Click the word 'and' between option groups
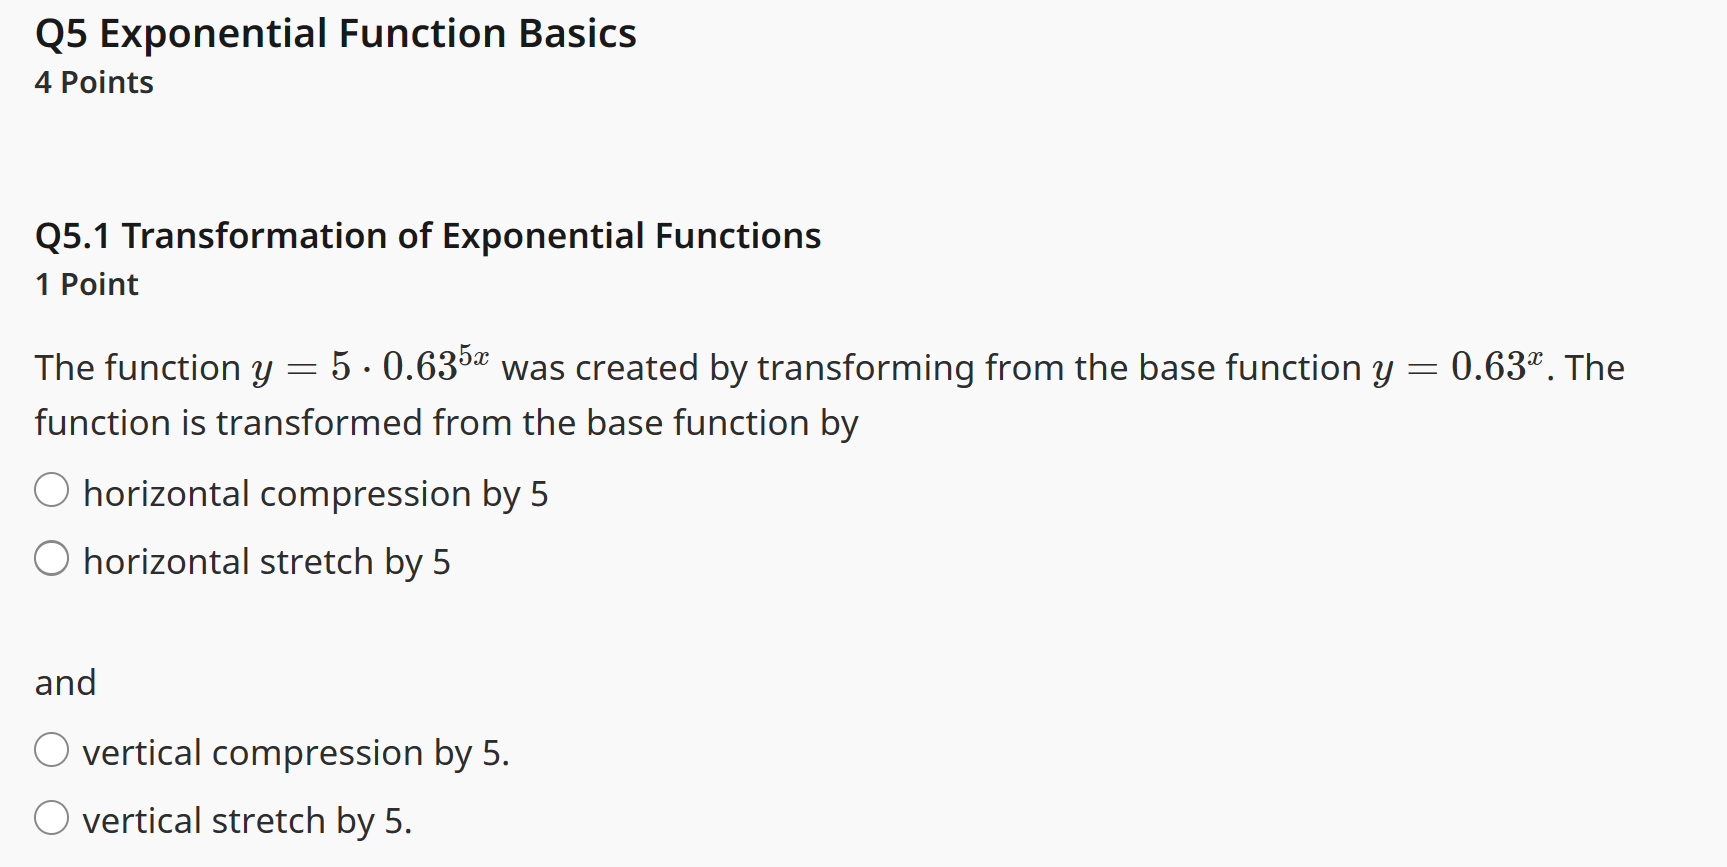Screen dimensions: 1727x867 point(65,682)
